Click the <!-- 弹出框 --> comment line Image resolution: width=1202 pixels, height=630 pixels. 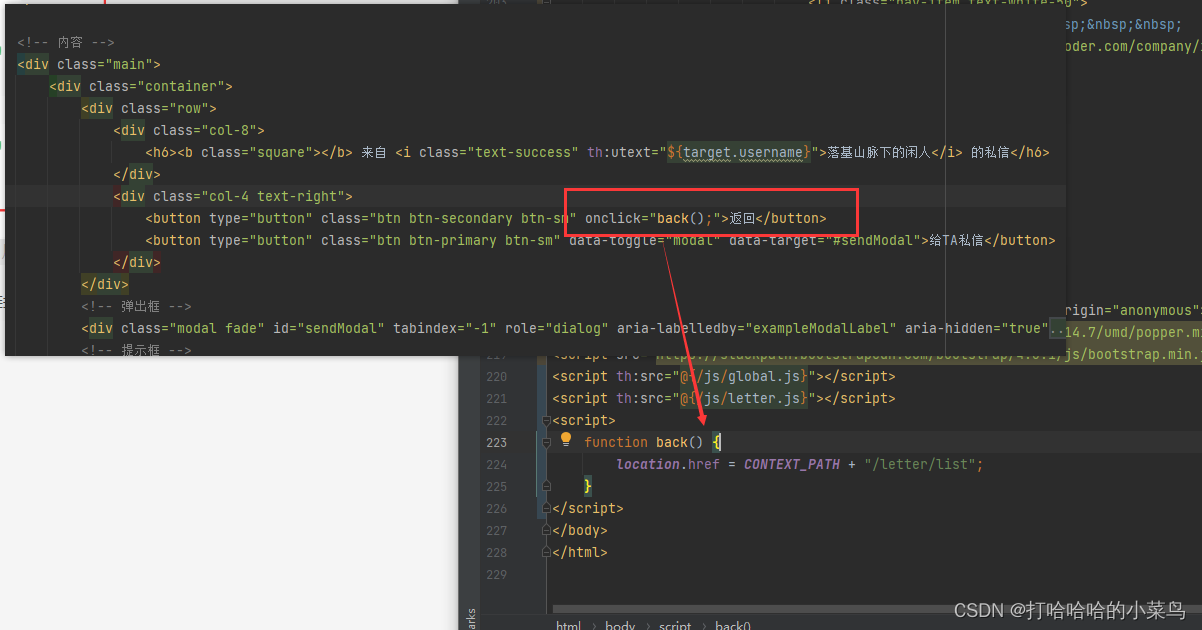click(x=136, y=306)
